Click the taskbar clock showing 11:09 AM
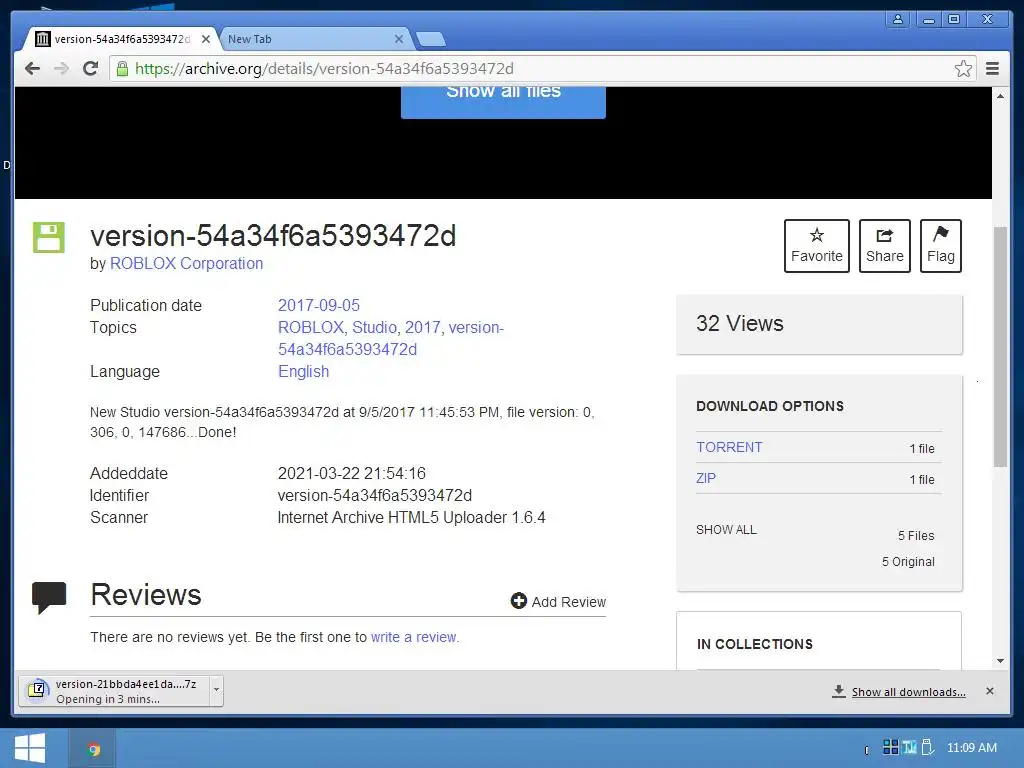The image size is (1024, 768). (x=971, y=747)
